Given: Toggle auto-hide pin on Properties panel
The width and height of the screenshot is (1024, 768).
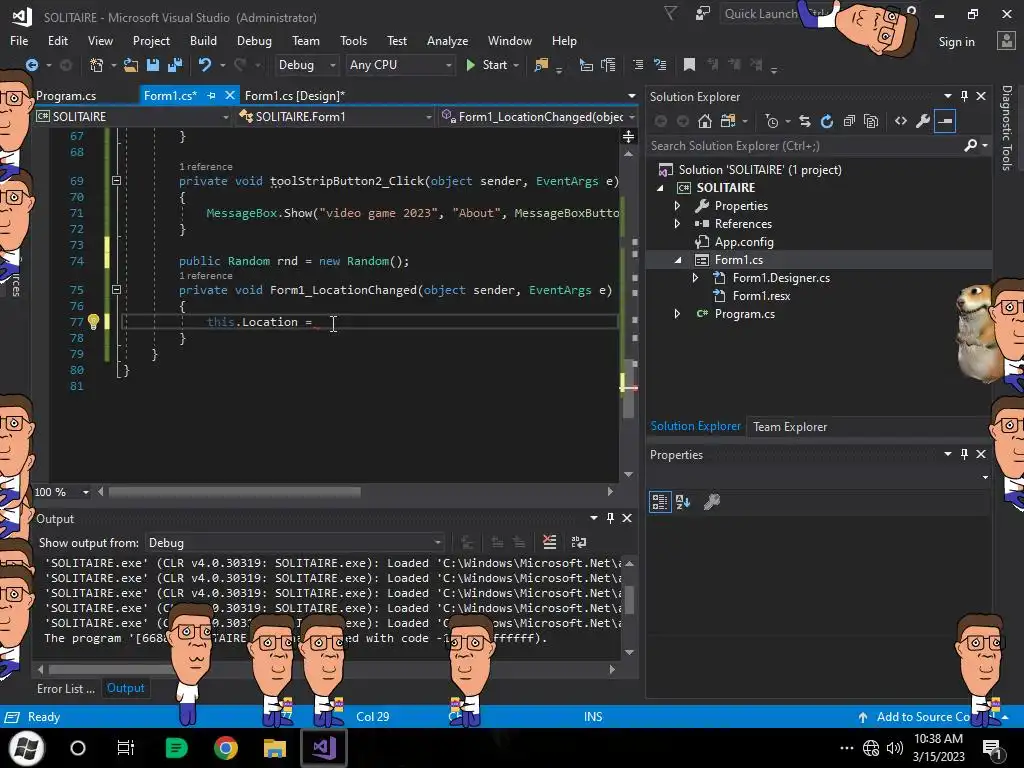Looking at the screenshot, I should (x=965, y=454).
